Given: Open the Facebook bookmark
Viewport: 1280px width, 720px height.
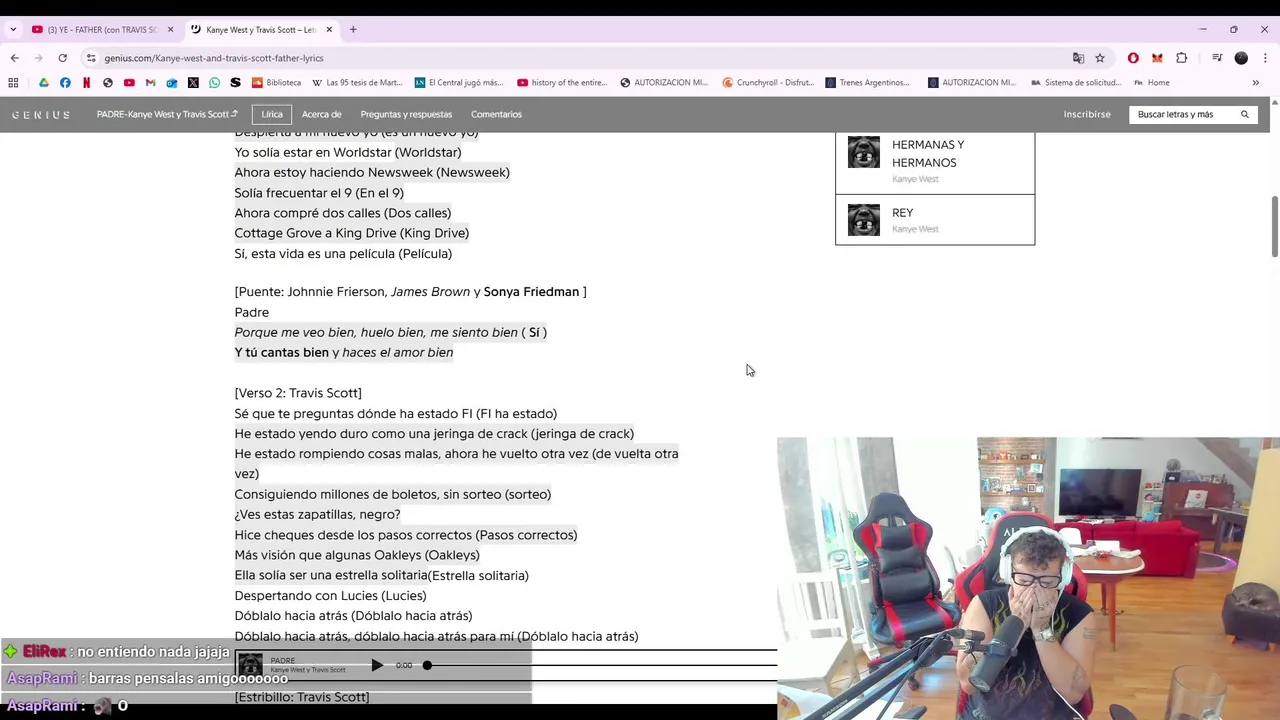Looking at the screenshot, I should click(65, 83).
